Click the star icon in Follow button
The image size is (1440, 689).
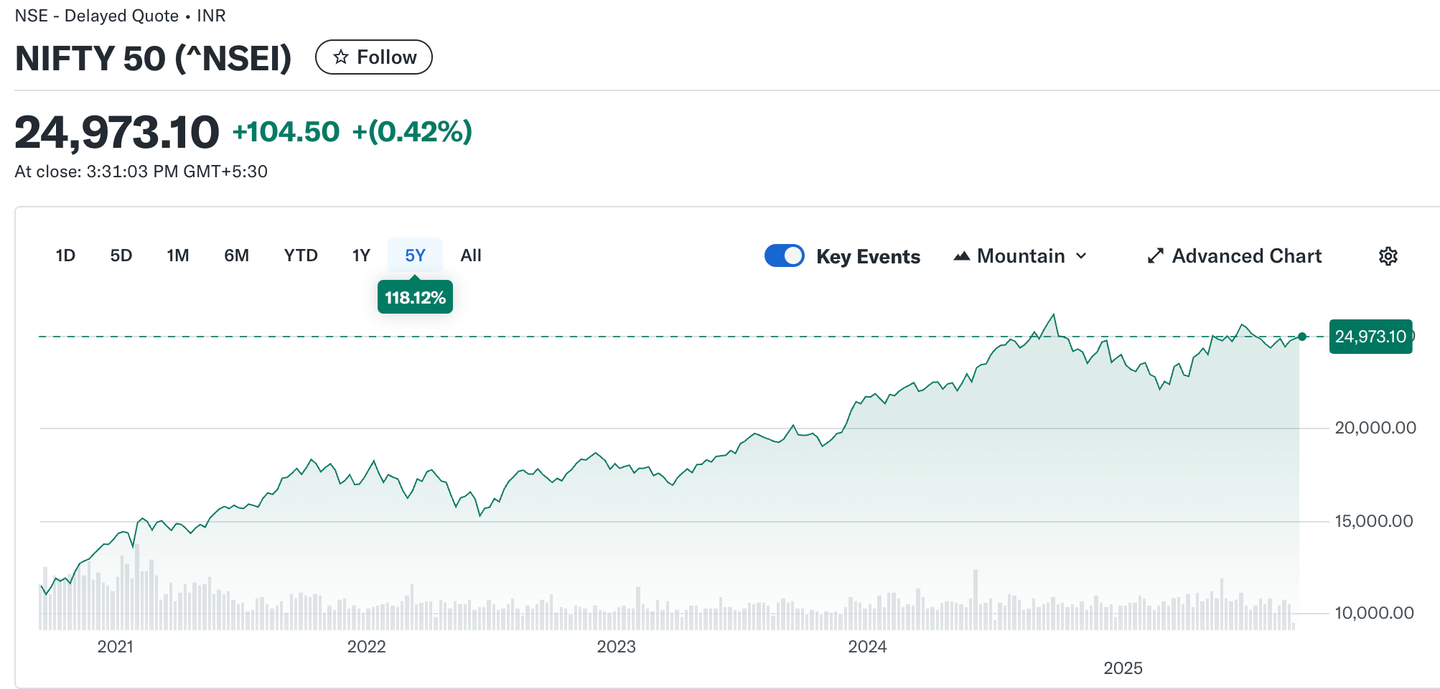click(x=341, y=58)
